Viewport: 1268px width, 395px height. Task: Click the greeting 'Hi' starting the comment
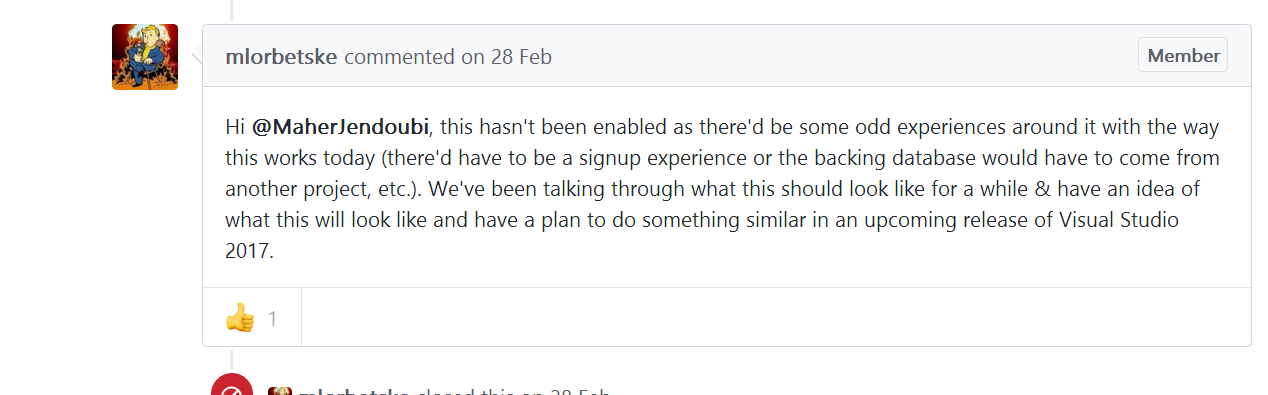tap(235, 128)
